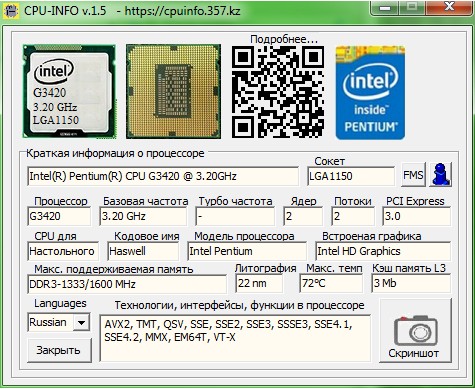Click the max temperature field 72°C
475x389 pixels.
[331, 284]
